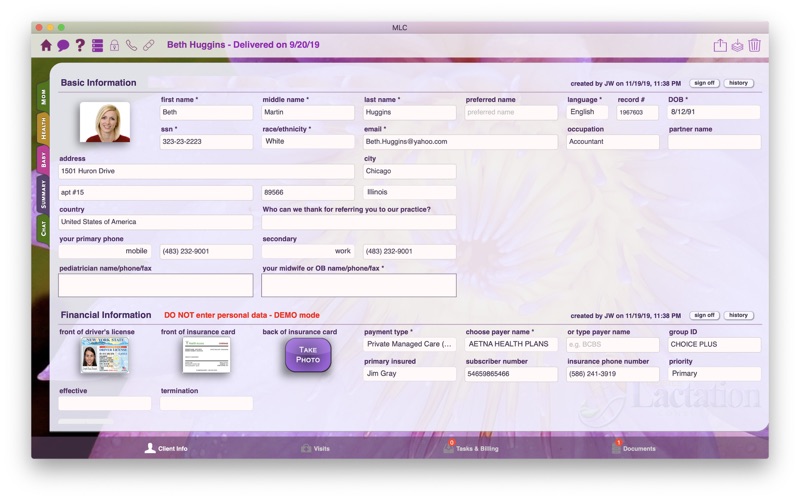Click the city field Chicago
800x500 pixels.
point(410,171)
